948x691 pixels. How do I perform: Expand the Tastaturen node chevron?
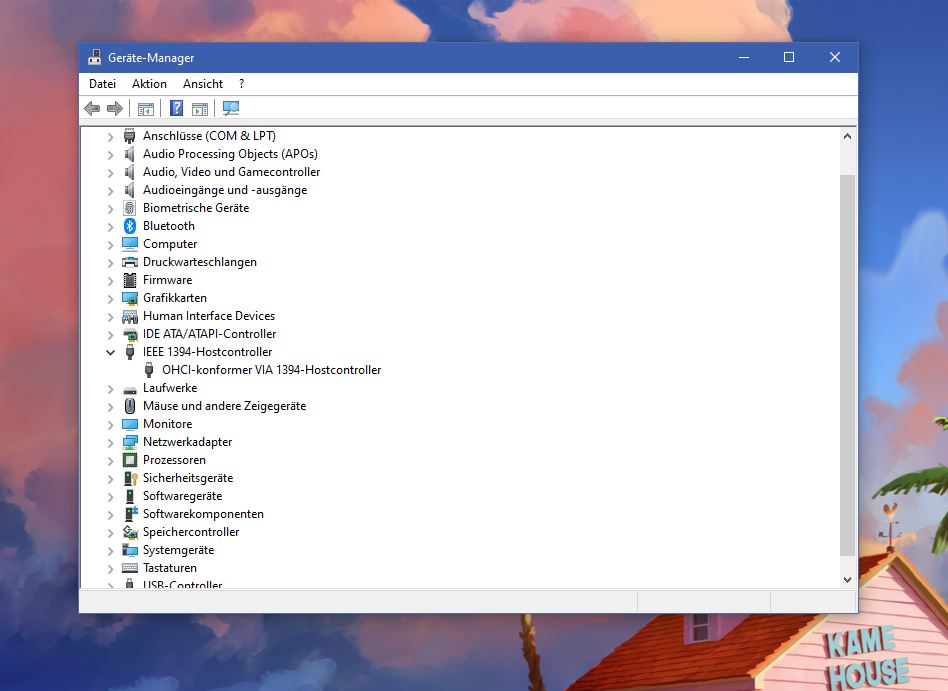[110, 569]
